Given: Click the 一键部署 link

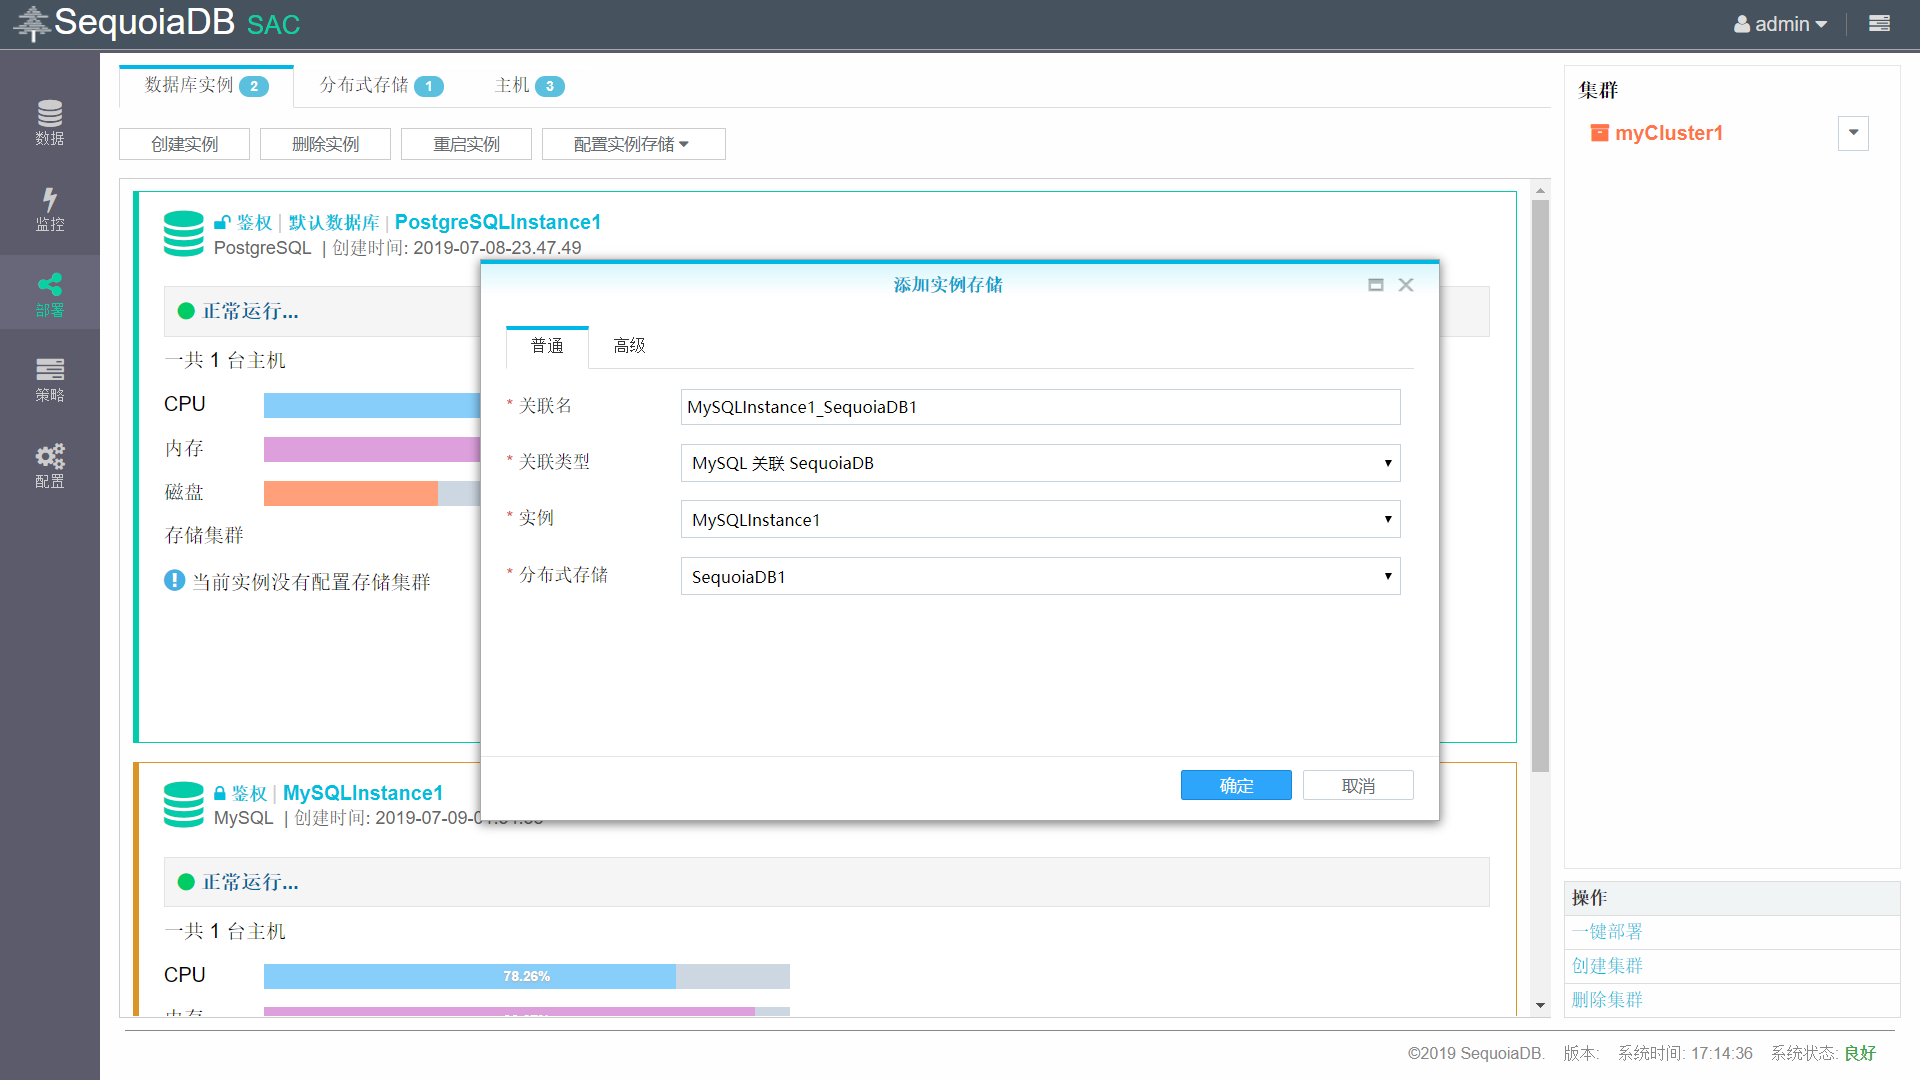Looking at the screenshot, I should 1607,932.
